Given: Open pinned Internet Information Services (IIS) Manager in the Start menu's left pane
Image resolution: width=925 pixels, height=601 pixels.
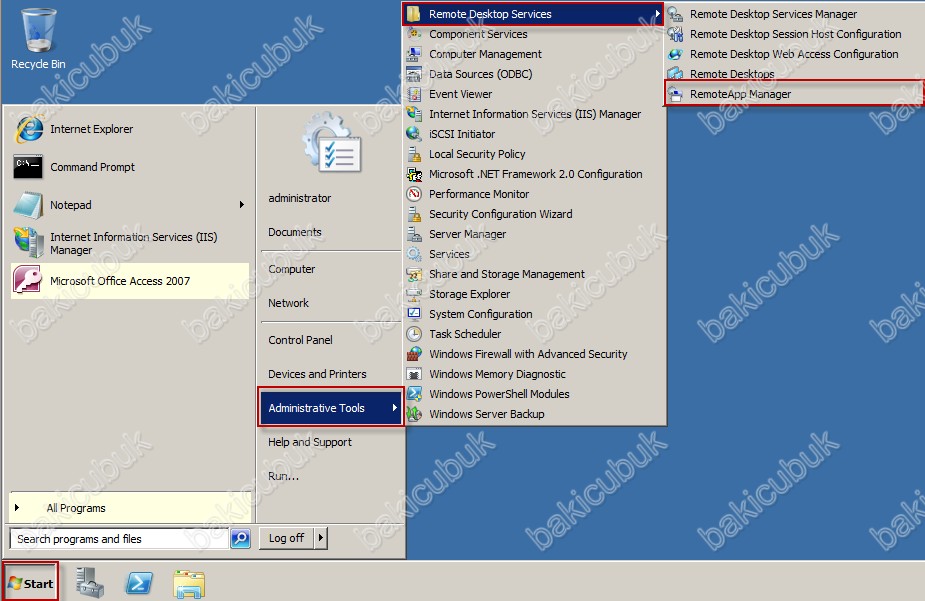Looking at the screenshot, I should tap(130, 243).
